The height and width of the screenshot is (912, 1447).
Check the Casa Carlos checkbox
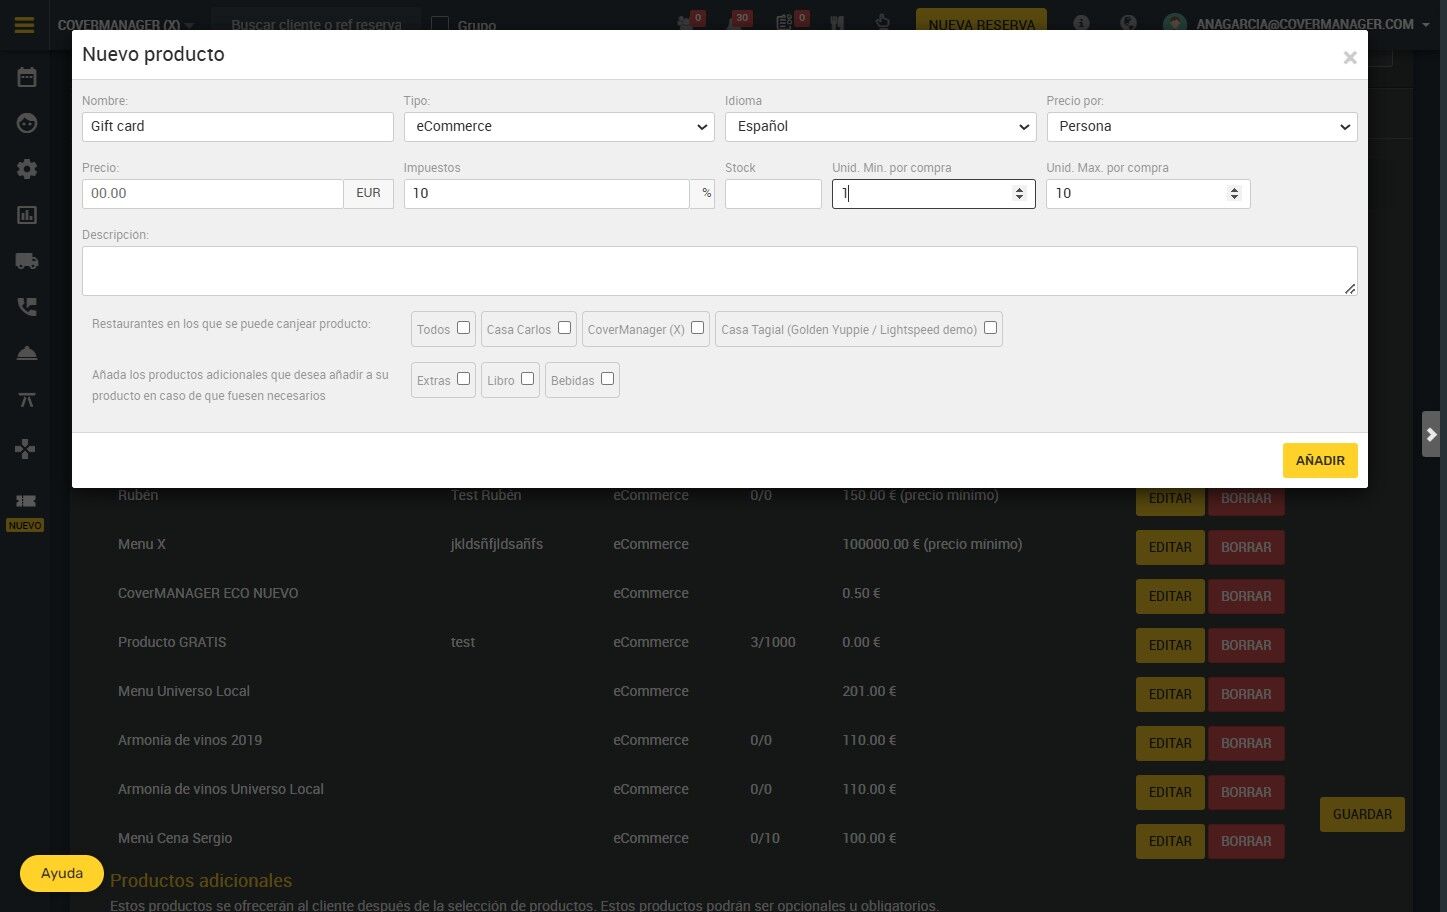(x=564, y=327)
